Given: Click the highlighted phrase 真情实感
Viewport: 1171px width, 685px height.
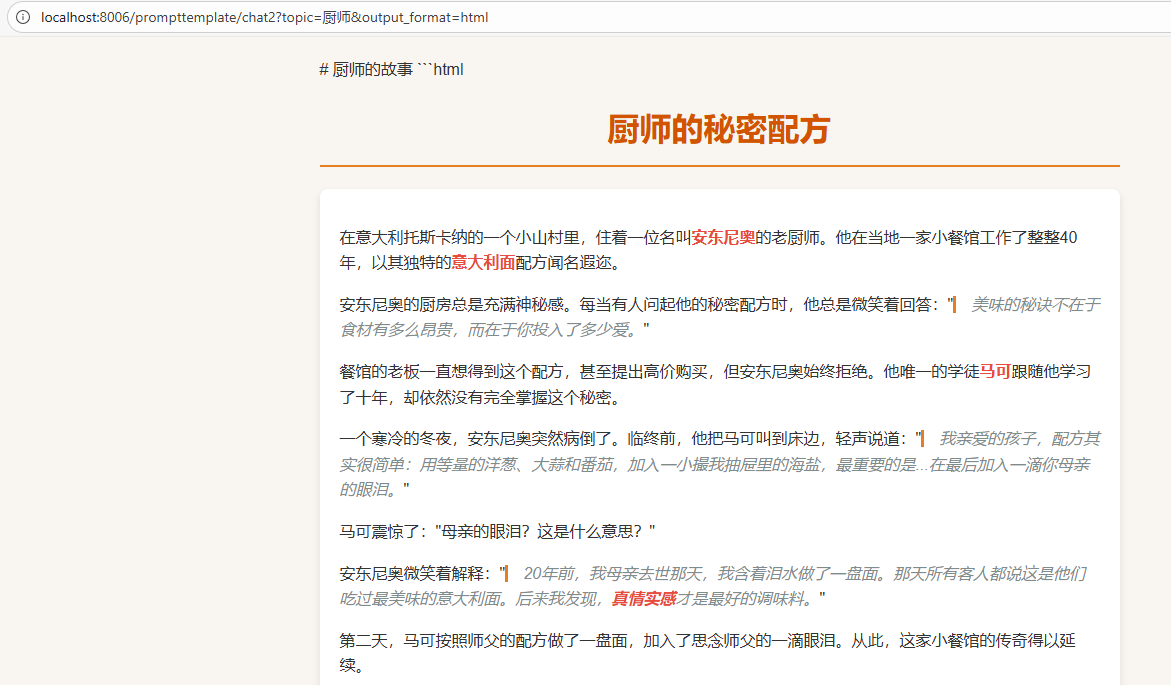Looking at the screenshot, I should click(x=644, y=598).
